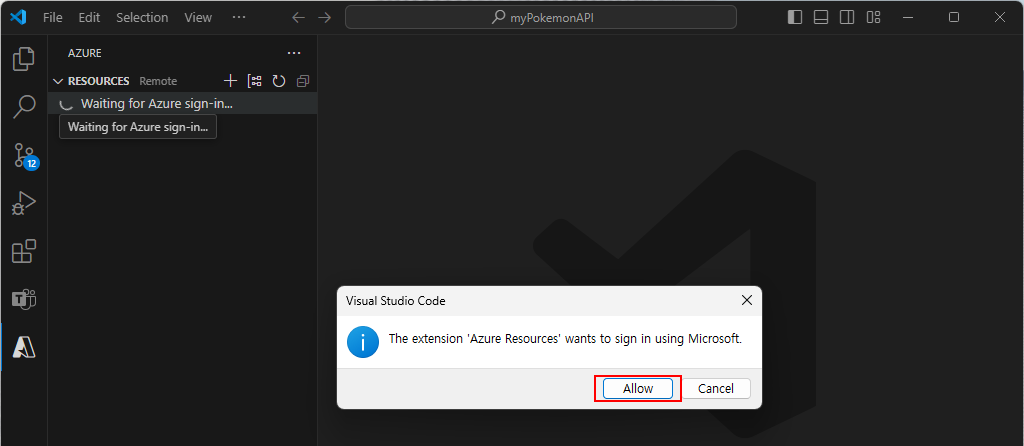Click the Remote label beside RESOURCES
The height and width of the screenshot is (446, 1024).
[158, 81]
